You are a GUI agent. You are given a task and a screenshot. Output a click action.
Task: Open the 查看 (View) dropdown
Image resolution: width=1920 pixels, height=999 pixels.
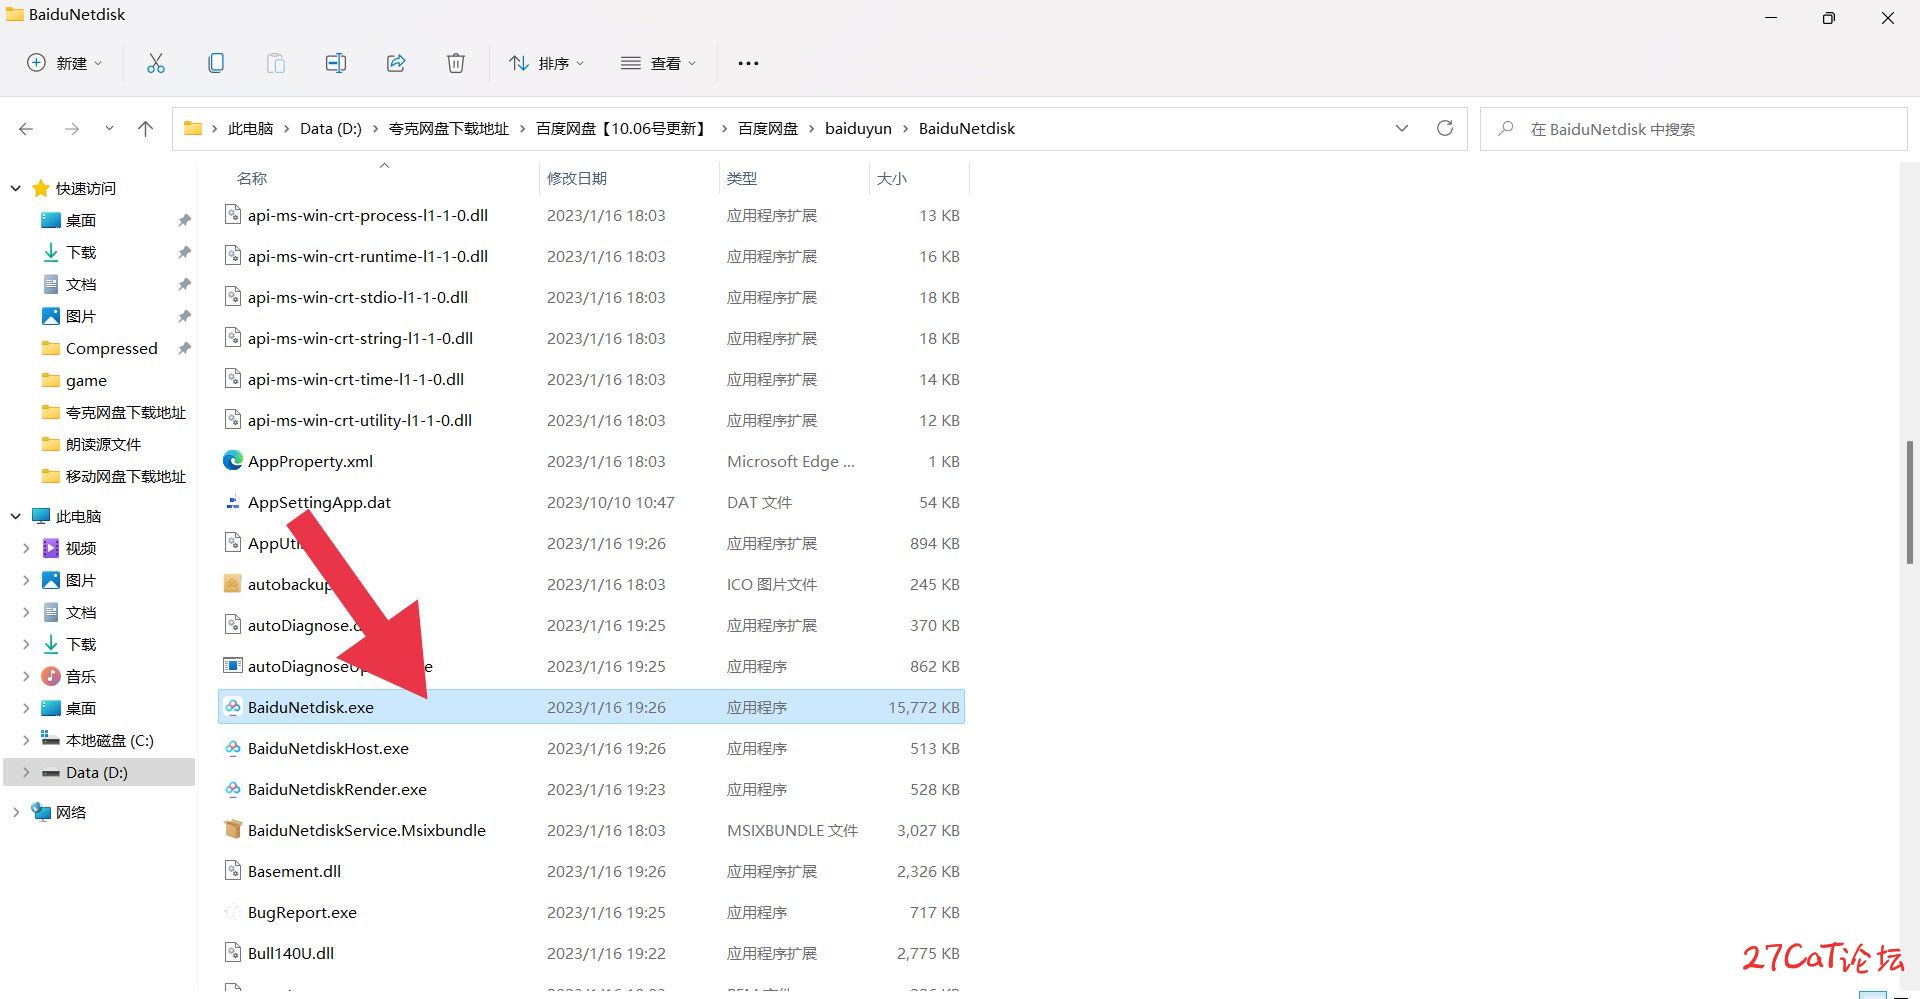[658, 63]
